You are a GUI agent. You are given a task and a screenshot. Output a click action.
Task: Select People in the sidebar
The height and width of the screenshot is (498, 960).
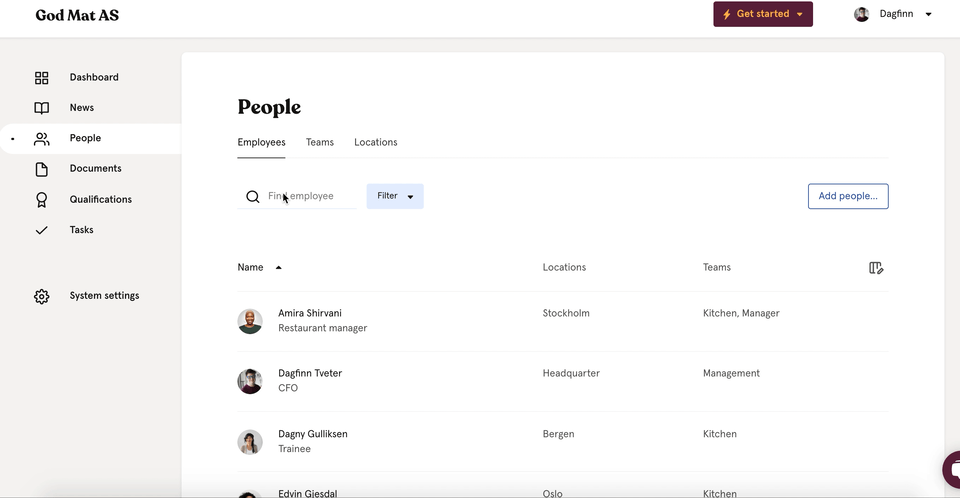click(85, 138)
